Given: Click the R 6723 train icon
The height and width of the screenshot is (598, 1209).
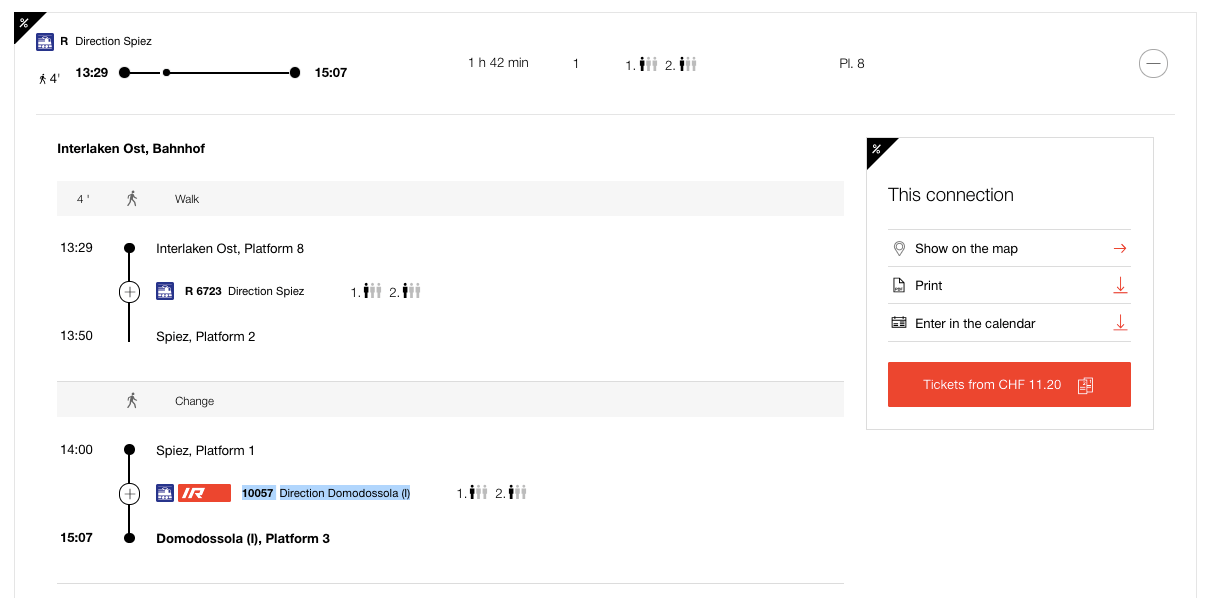Looking at the screenshot, I should point(165,292).
